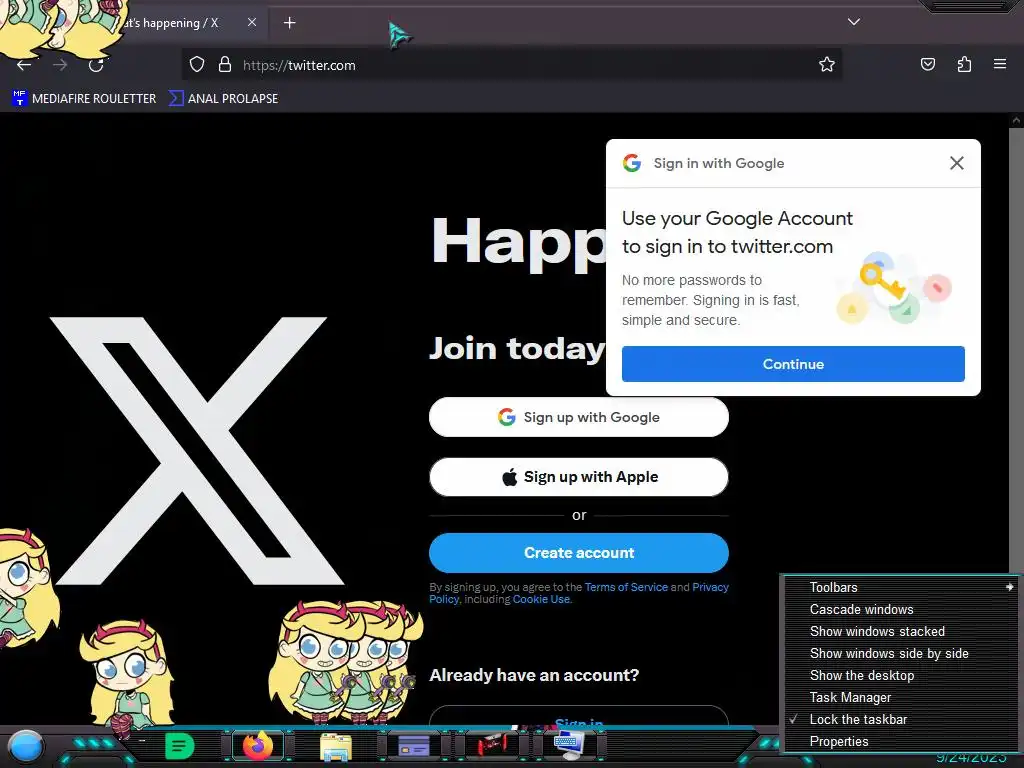This screenshot has height=768, width=1024.
Task: Open File Explorer from the taskbar
Action: click(x=336, y=746)
